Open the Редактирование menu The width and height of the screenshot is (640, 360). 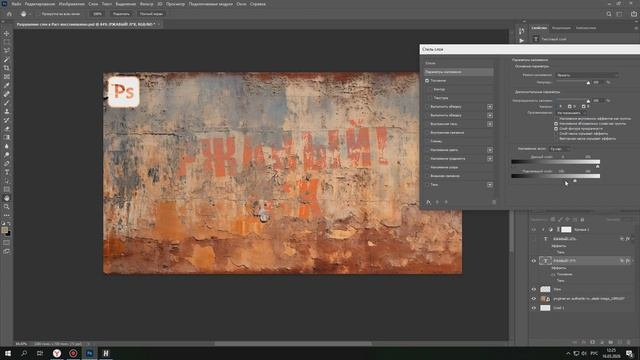pos(40,4)
